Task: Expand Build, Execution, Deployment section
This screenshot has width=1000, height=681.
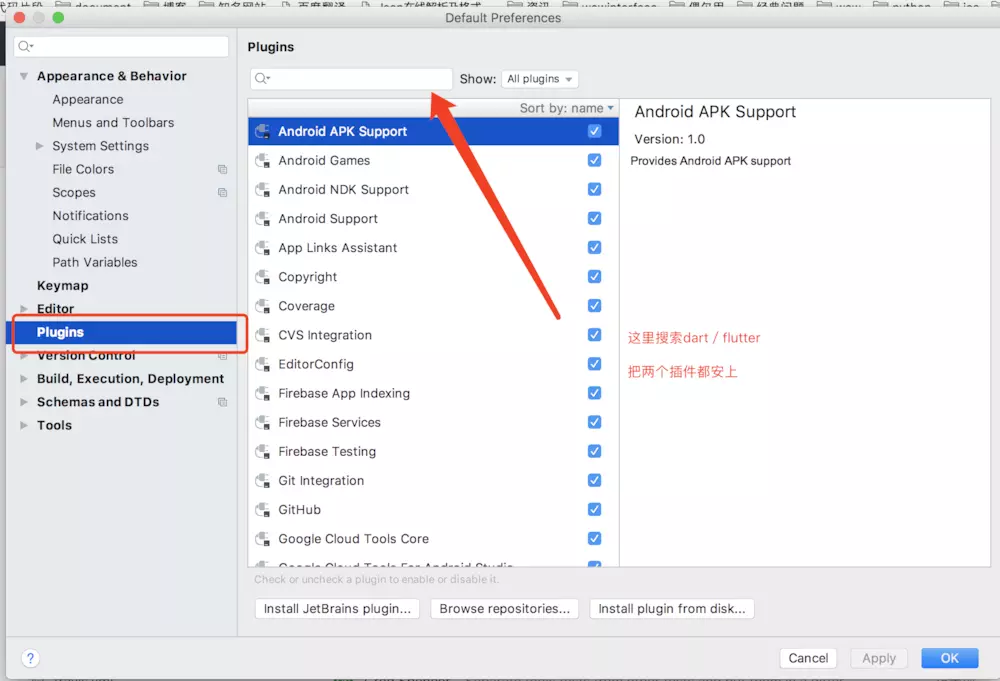Action: (x=24, y=379)
